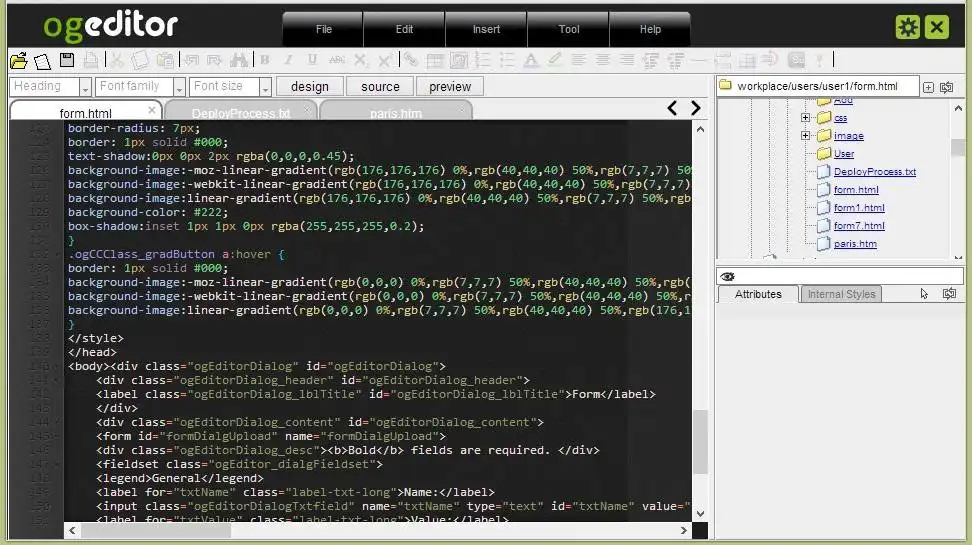Screen dimensions: 972x545
Task: Click the copy toolbar icon
Action: click(140, 60)
